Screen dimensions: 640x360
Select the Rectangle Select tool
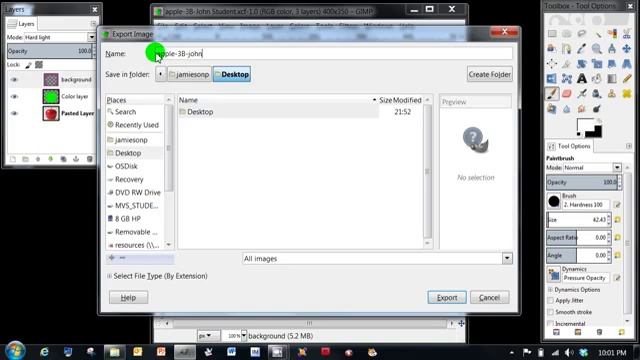pos(552,34)
